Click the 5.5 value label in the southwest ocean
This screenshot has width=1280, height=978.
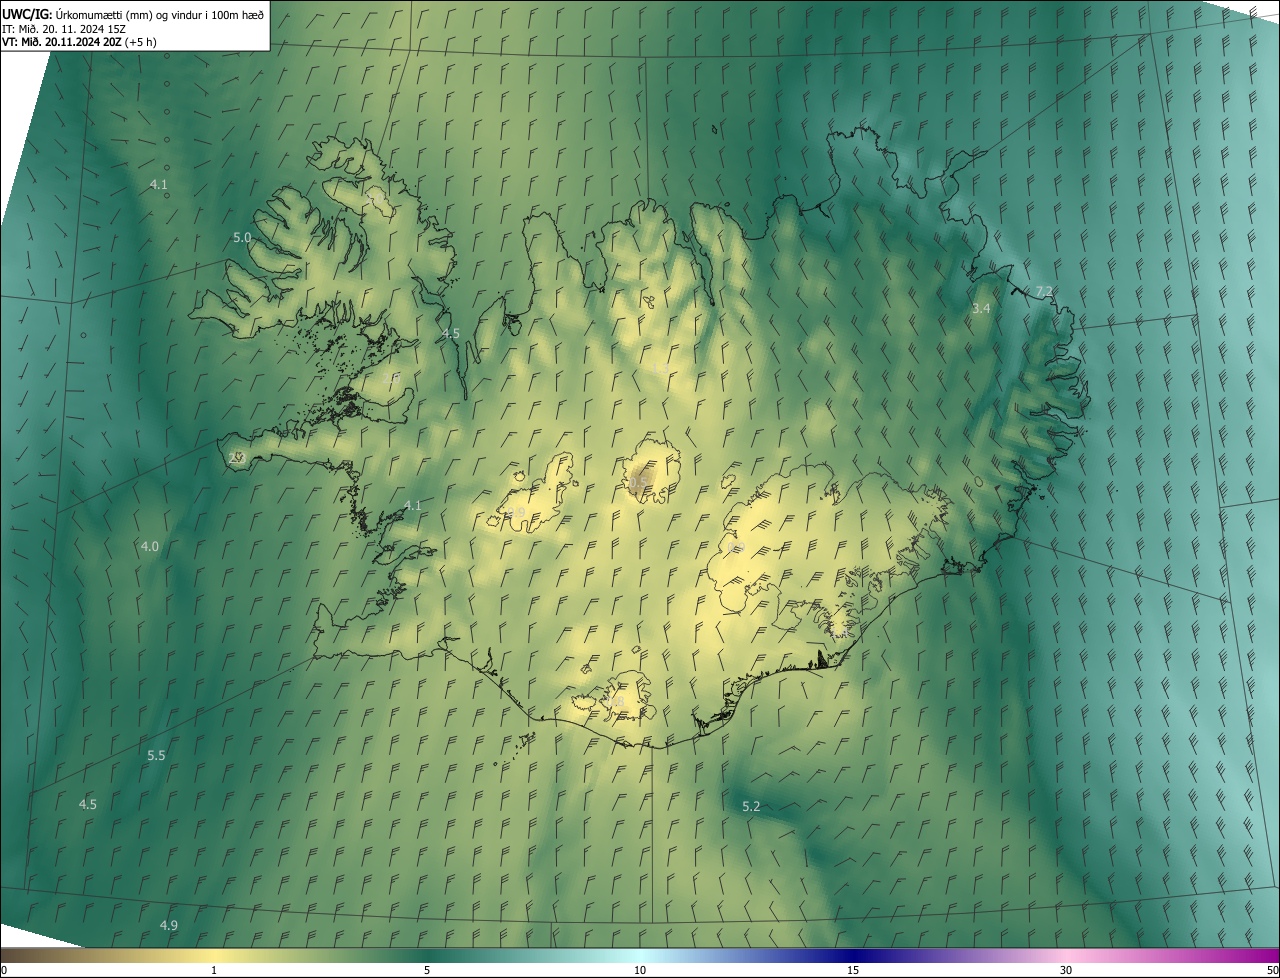[156, 756]
